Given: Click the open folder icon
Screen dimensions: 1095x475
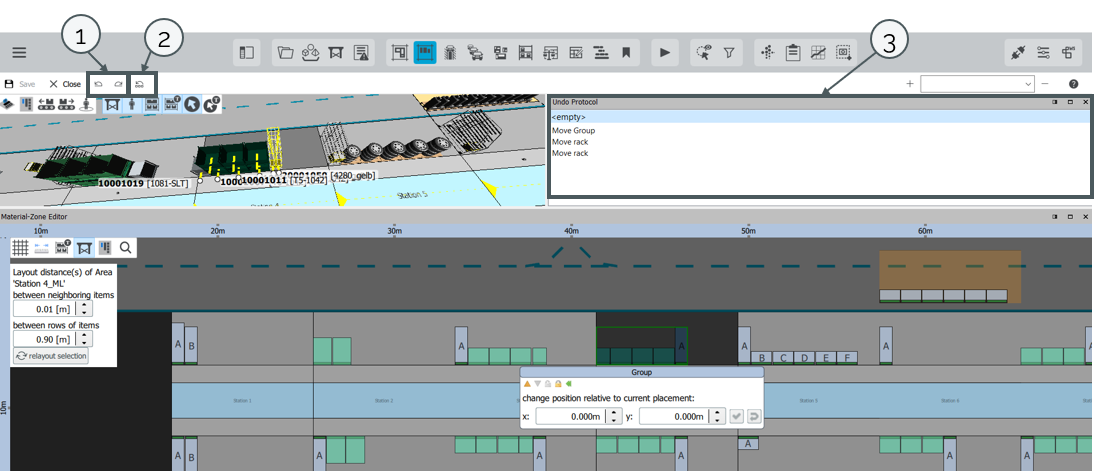Looking at the screenshot, I should [x=285, y=53].
